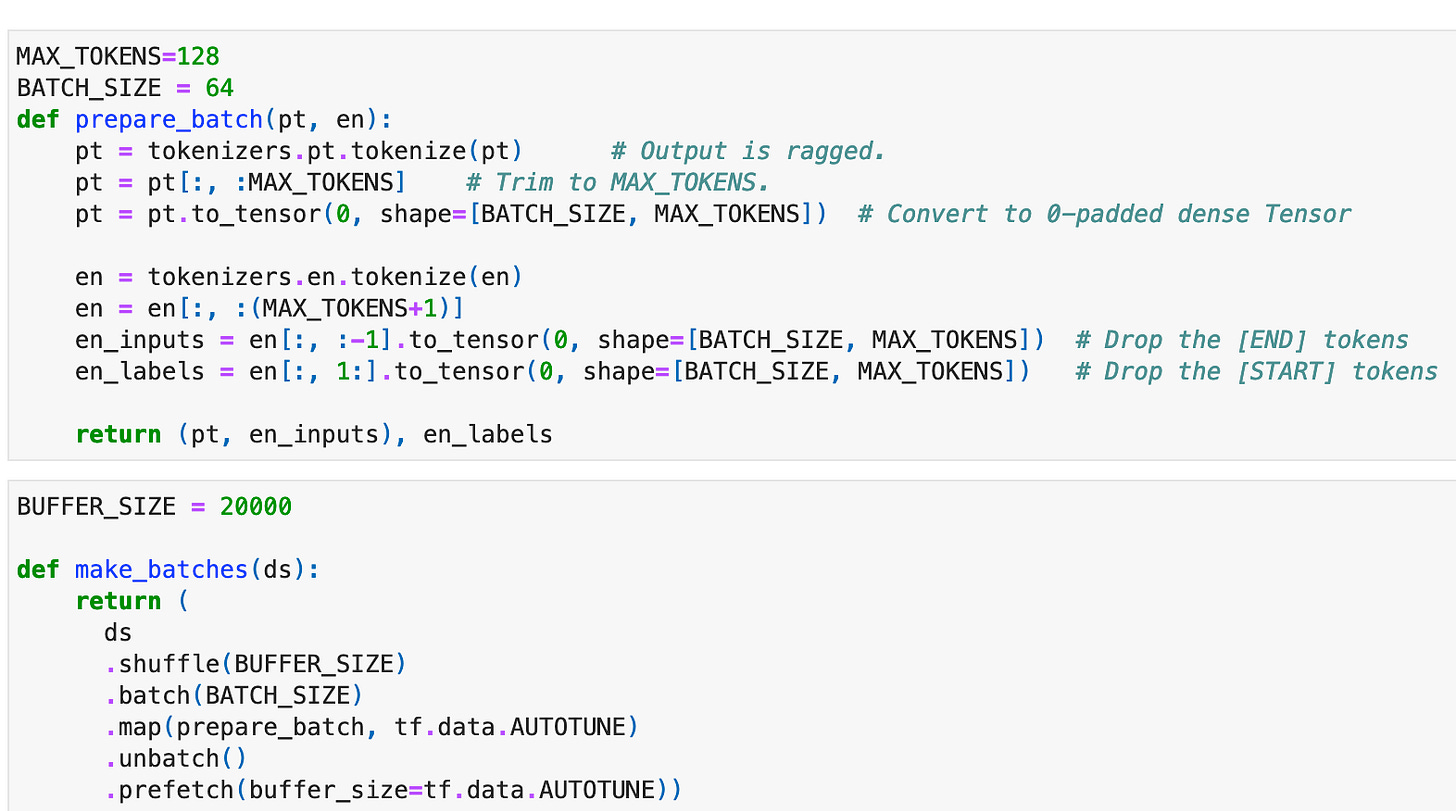Click the .unbatch() line
This screenshot has width=1456, height=811.
[175, 758]
